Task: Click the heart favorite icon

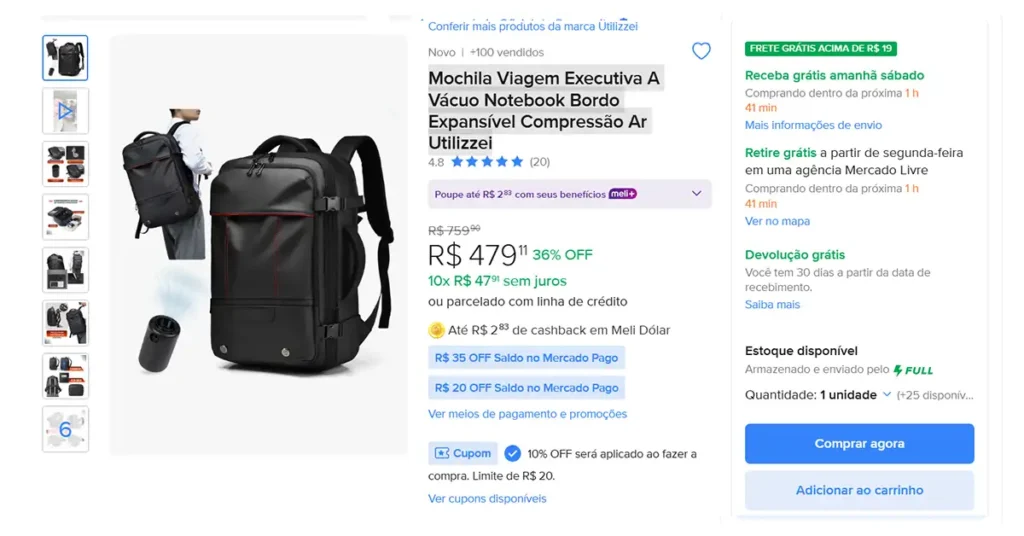Action: tap(701, 51)
